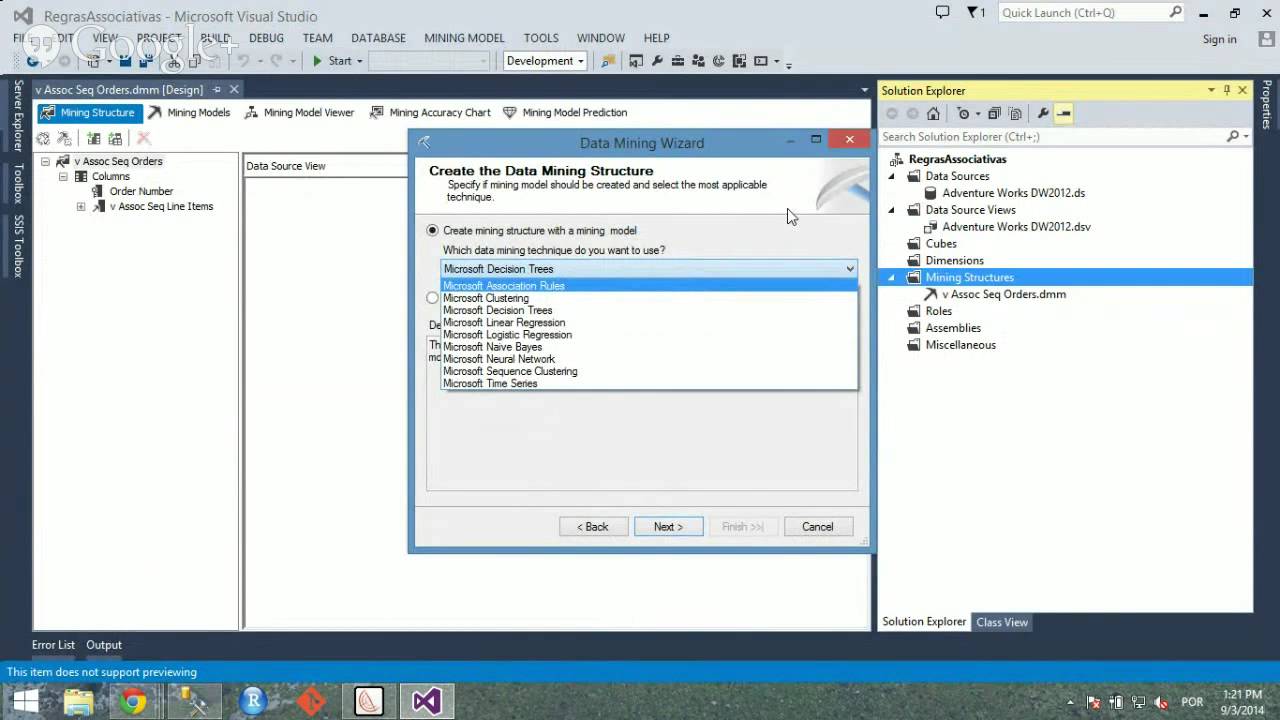
Task: Open Chrome from the taskbar
Action: click(x=134, y=702)
